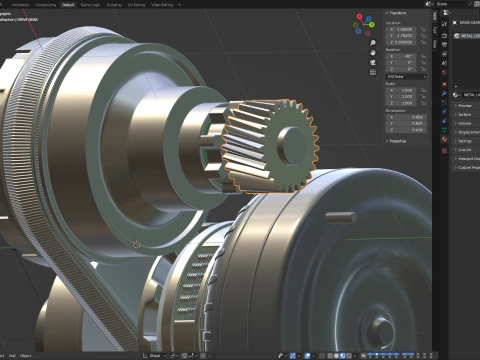This screenshot has height=360, width=480.
Task: Toggle viewport overlays button
Action: point(308,356)
